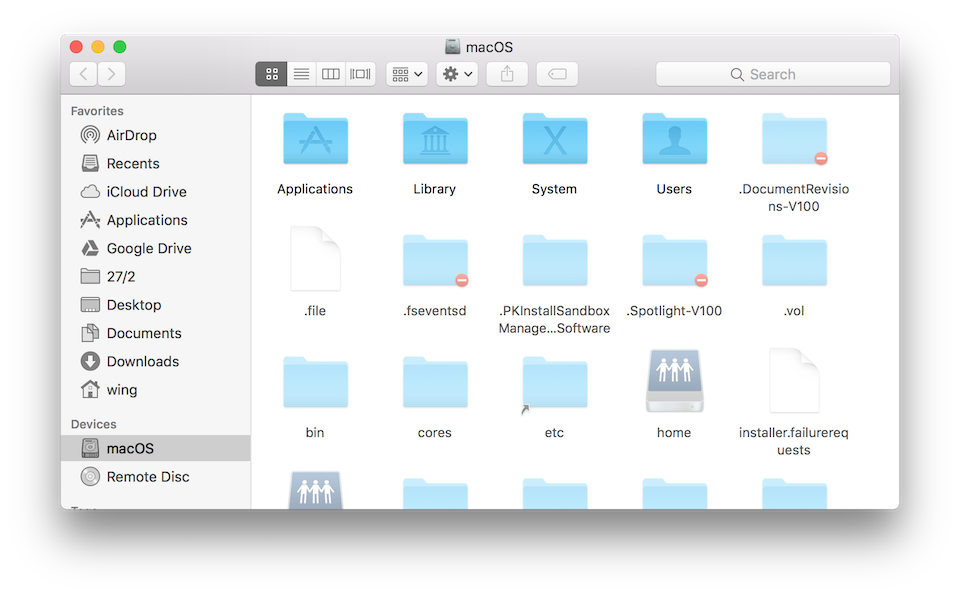Open Google Drive in sidebar
The width and height of the screenshot is (960, 596).
point(148,248)
